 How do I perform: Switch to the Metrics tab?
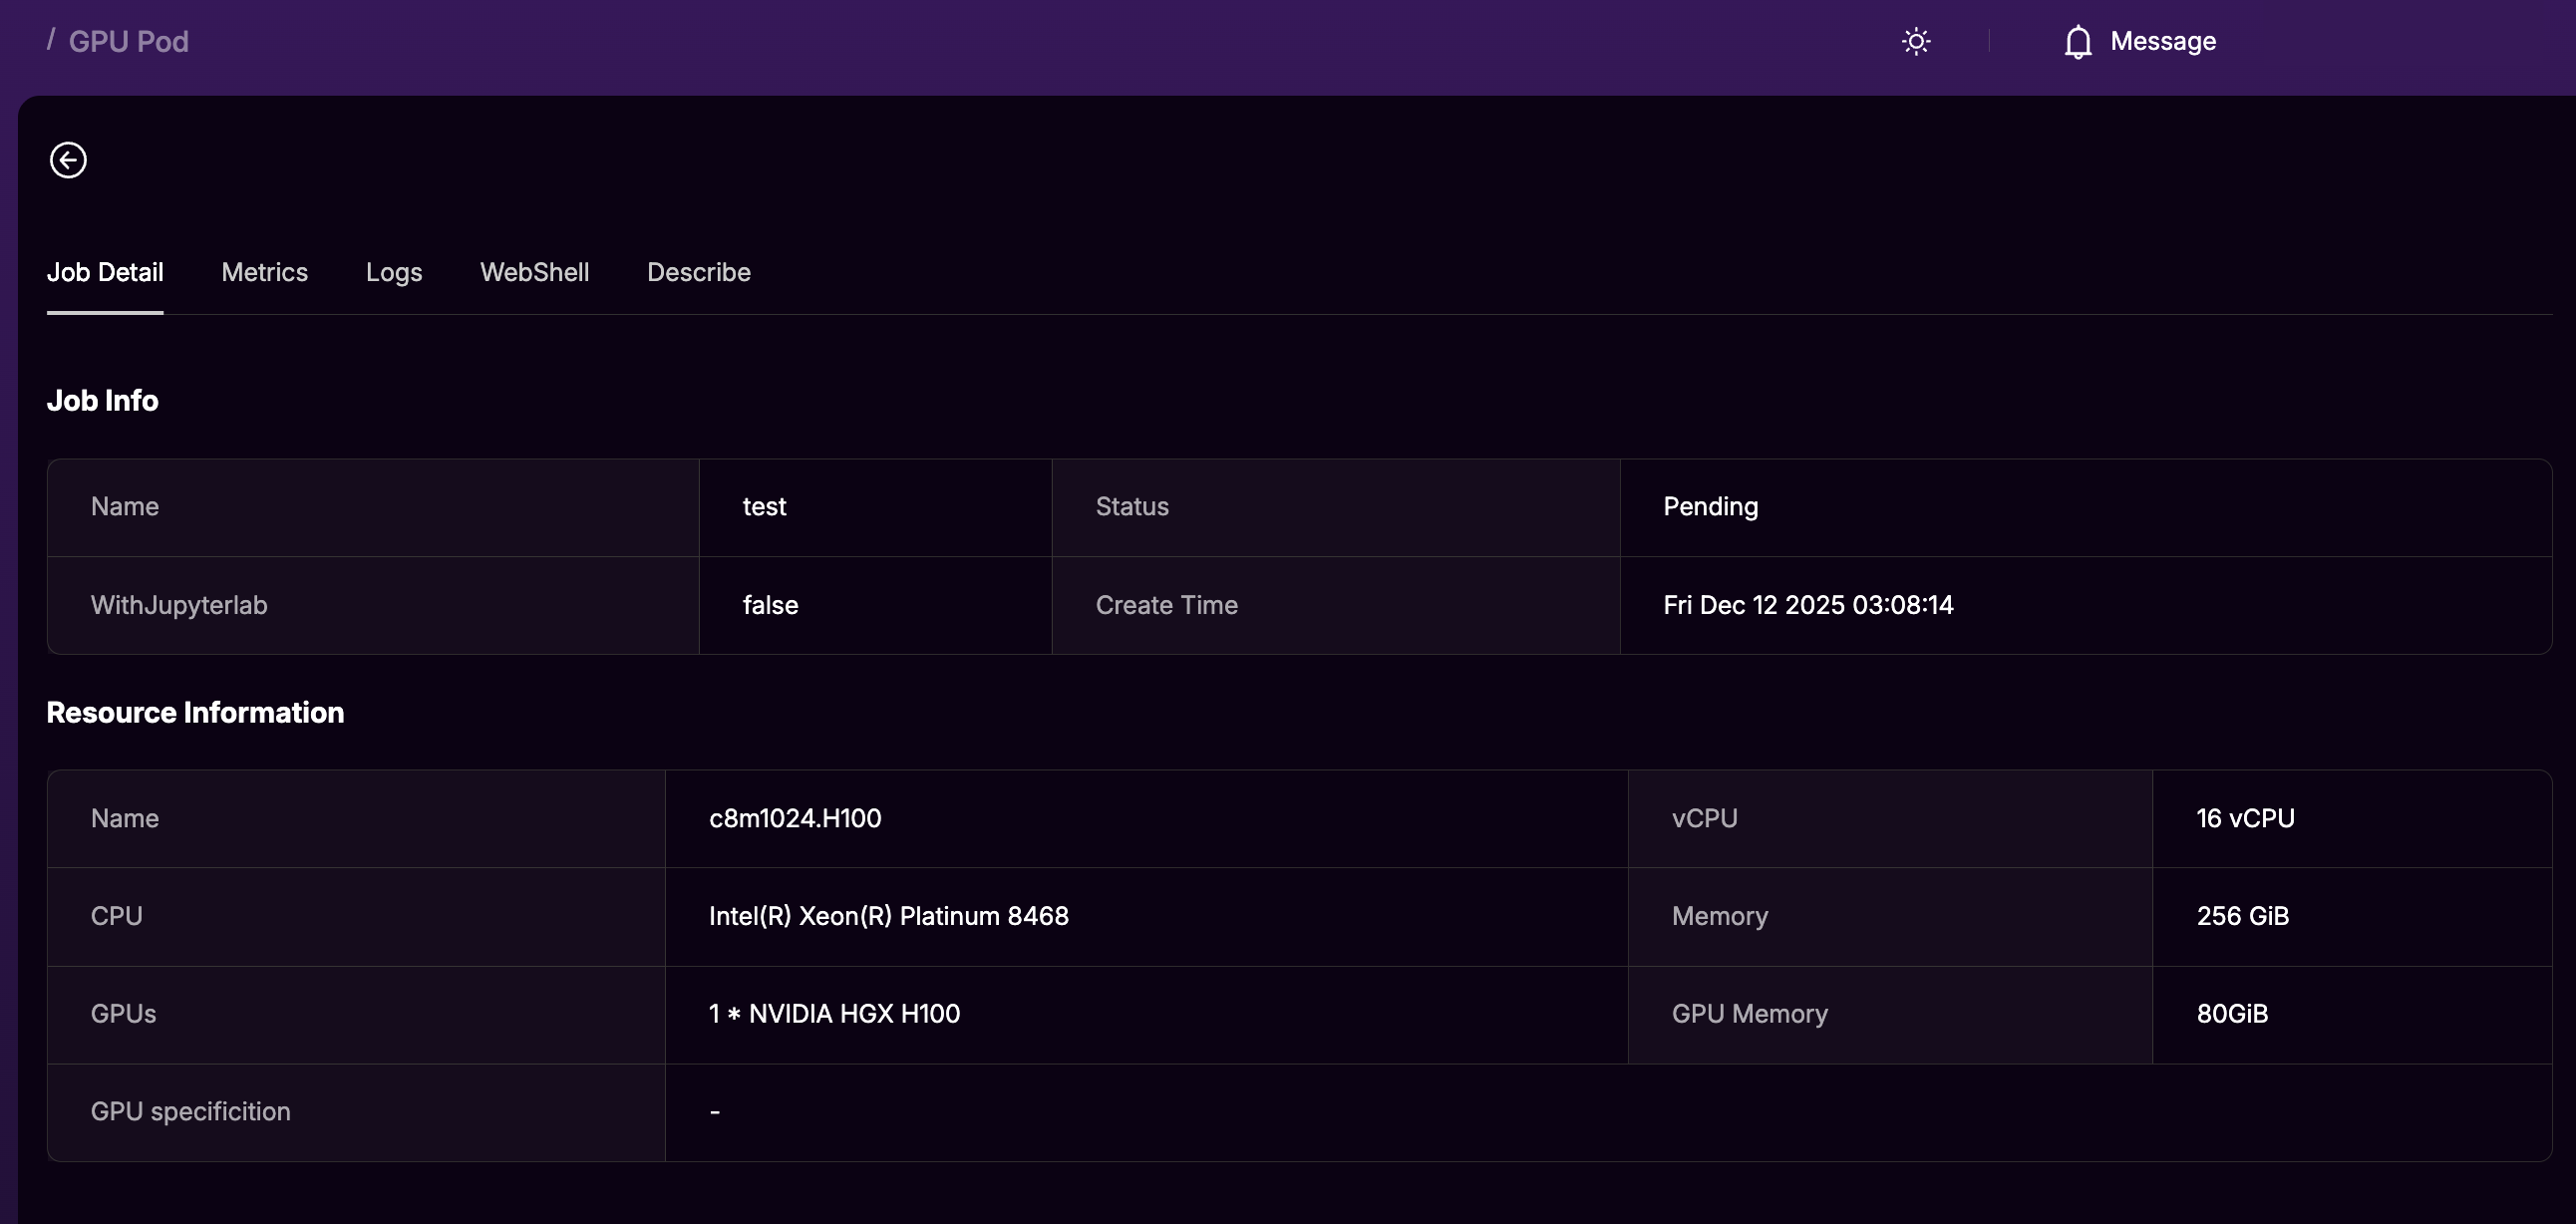pyautogui.click(x=264, y=272)
